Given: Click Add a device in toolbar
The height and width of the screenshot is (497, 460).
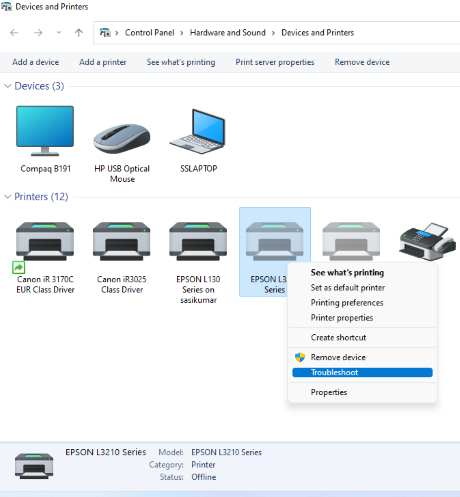Looking at the screenshot, I should pos(36,62).
